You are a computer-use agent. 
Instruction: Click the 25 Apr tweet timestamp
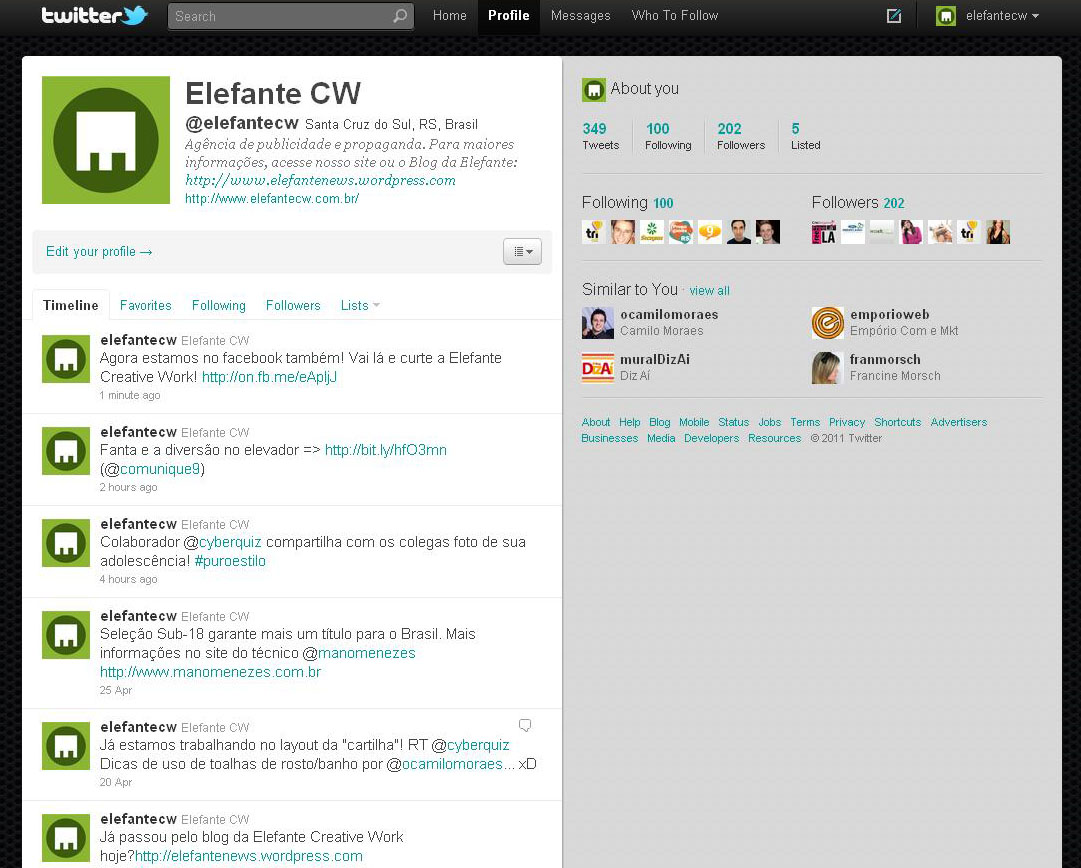click(x=116, y=690)
